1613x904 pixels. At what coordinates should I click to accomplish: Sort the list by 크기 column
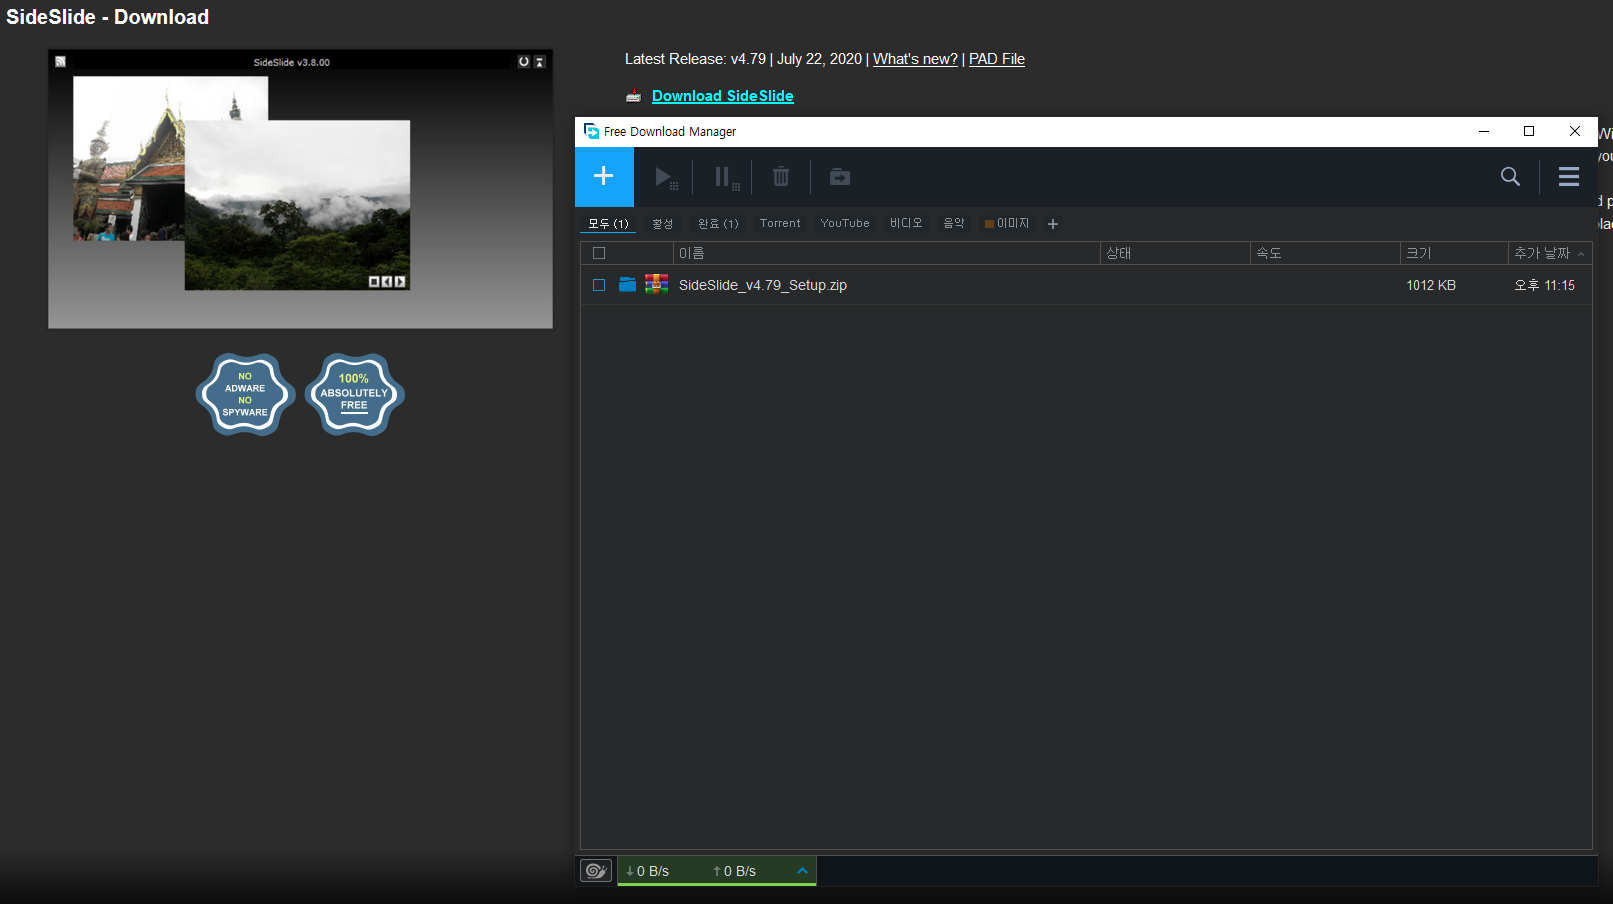[1454, 253]
